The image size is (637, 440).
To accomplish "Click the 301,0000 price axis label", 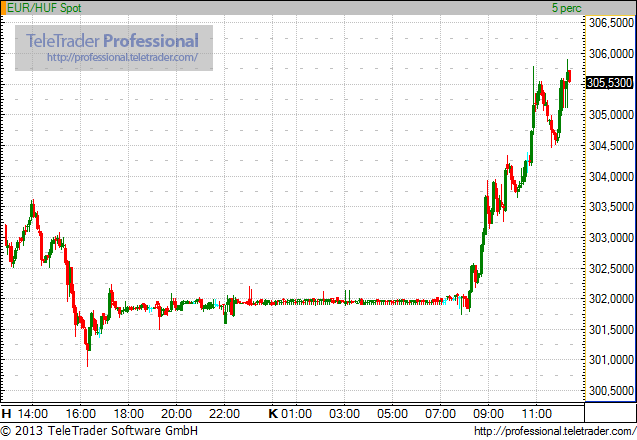I will pos(611,360).
